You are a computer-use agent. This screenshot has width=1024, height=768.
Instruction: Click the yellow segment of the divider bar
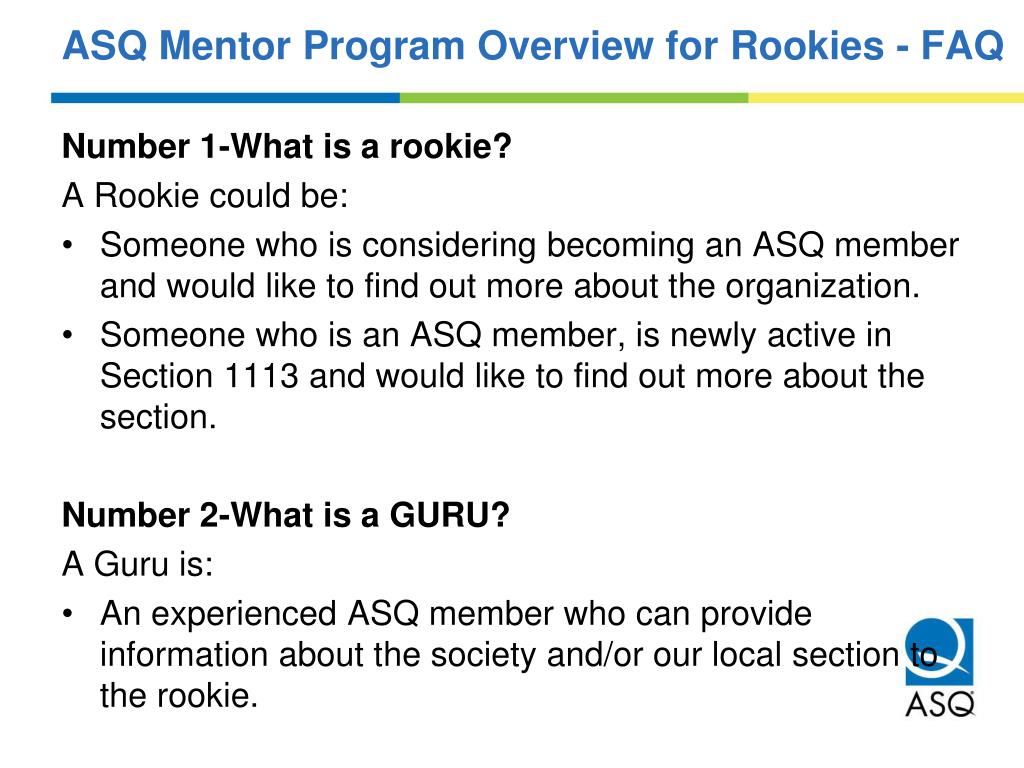click(886, 98)
